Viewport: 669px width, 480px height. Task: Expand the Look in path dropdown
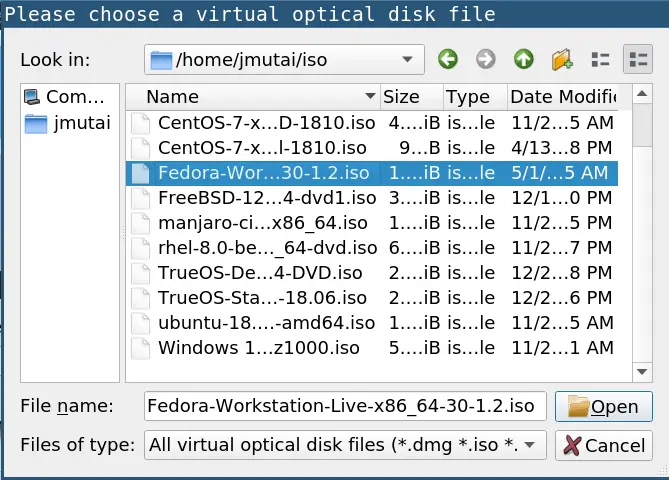coord(407,59)
